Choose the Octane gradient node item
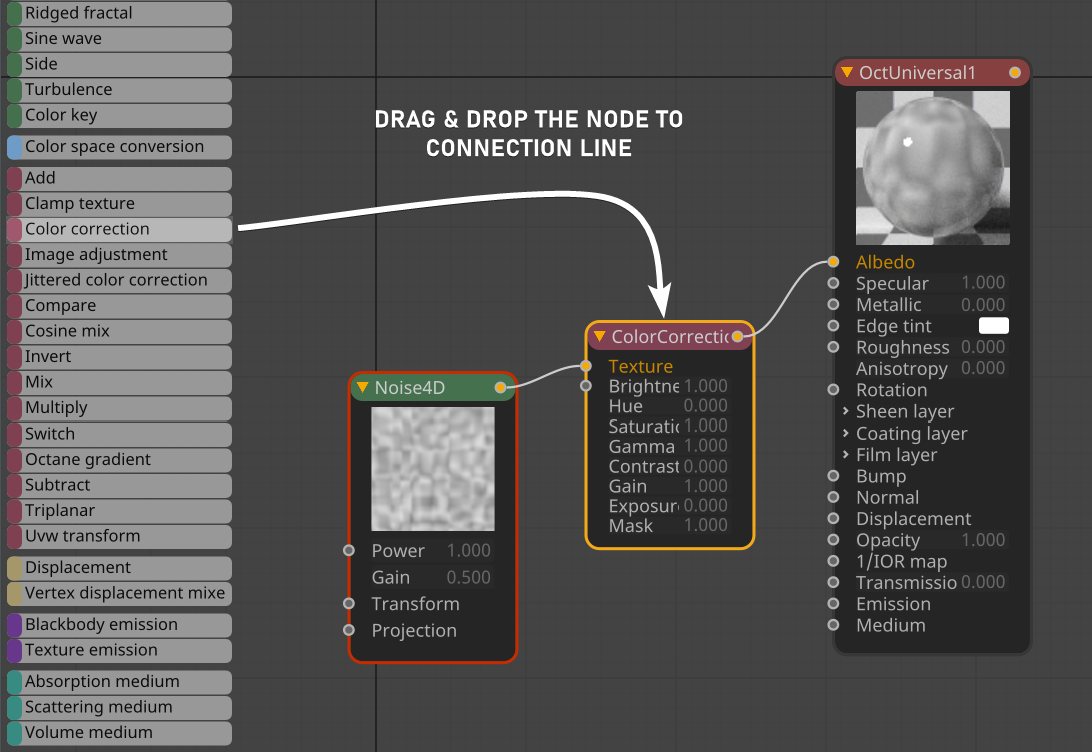 tap(119, 459)
